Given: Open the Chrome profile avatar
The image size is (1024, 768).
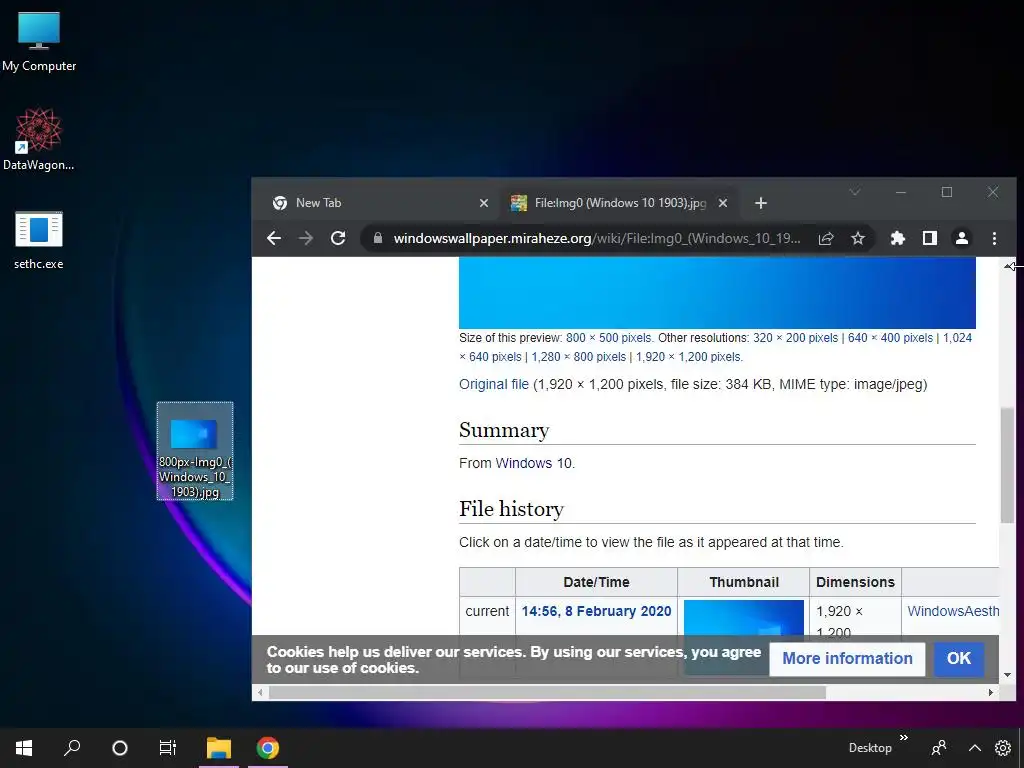Looking at the screenshot, I should tap(961, 238).
